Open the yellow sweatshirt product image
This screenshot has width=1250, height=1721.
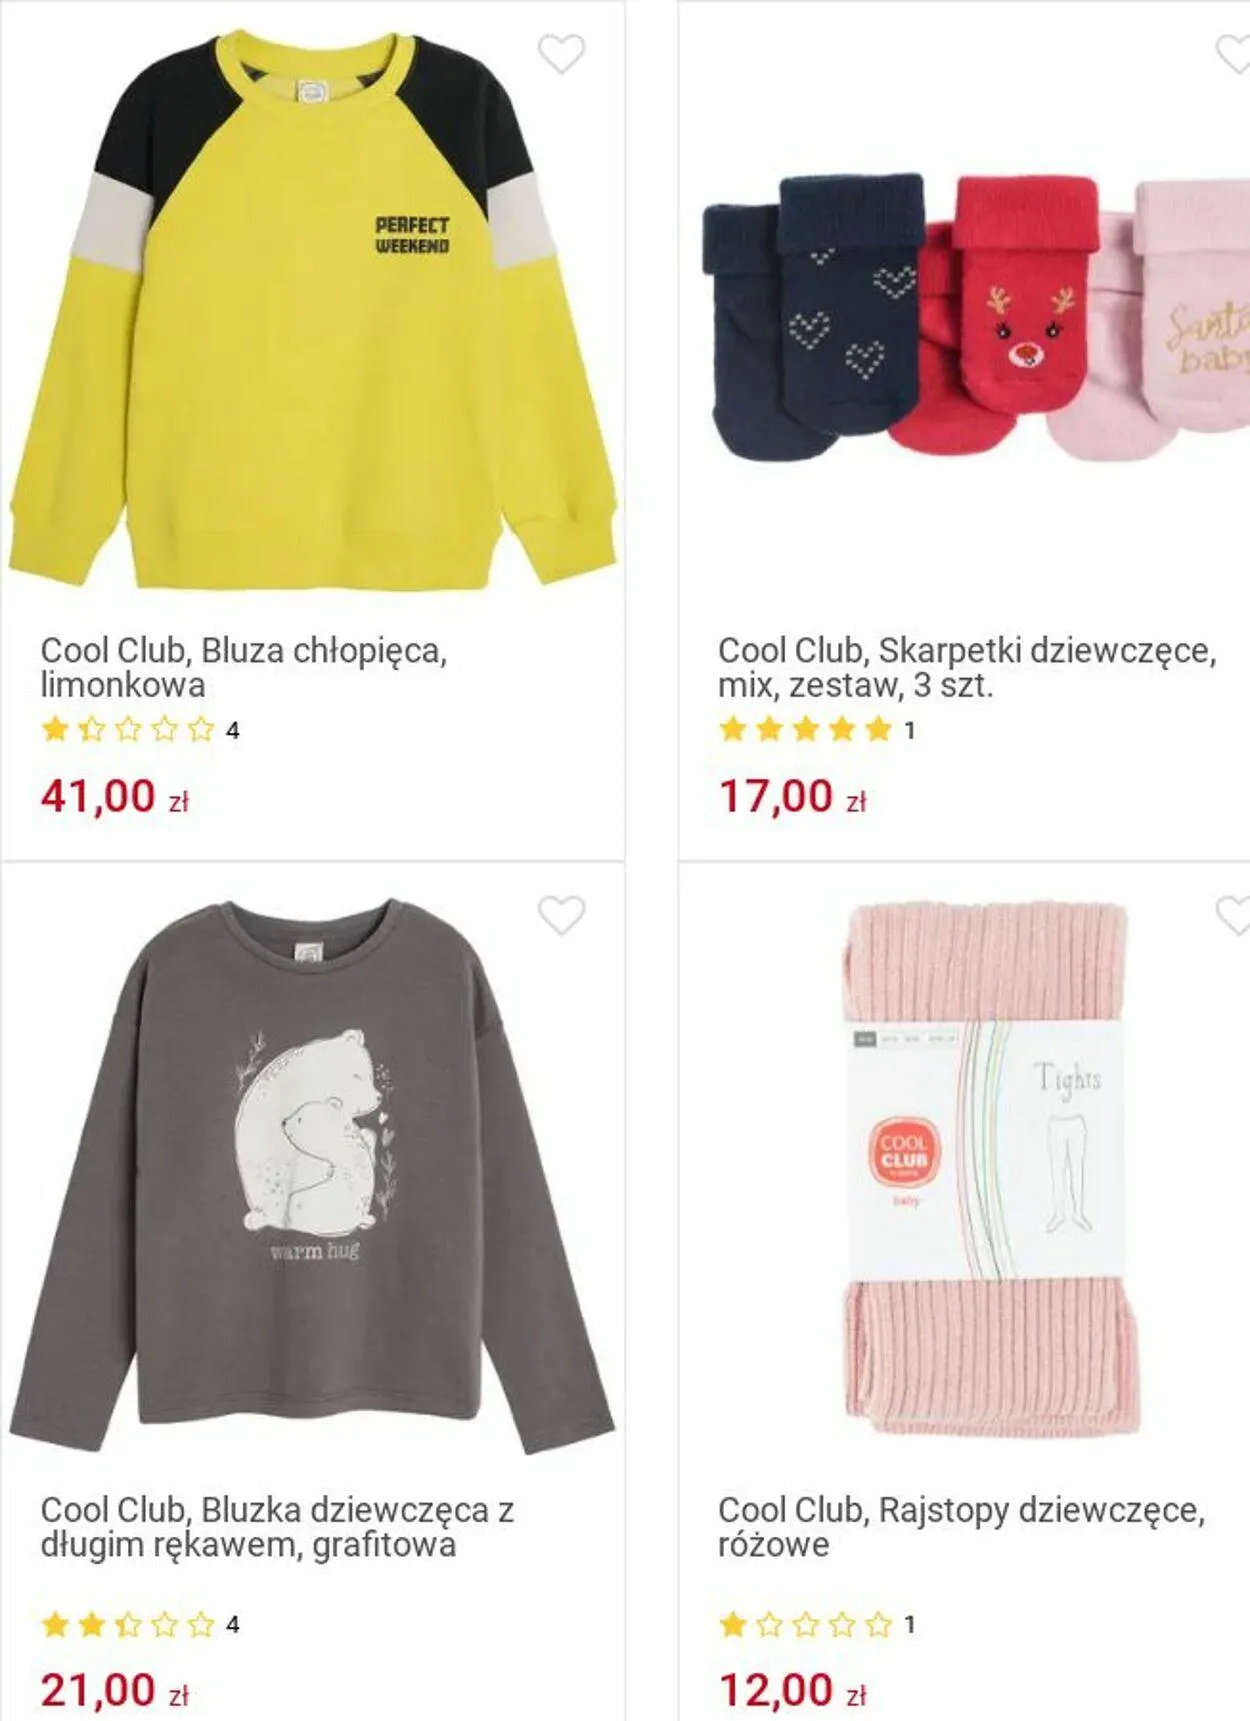[313, 310]
